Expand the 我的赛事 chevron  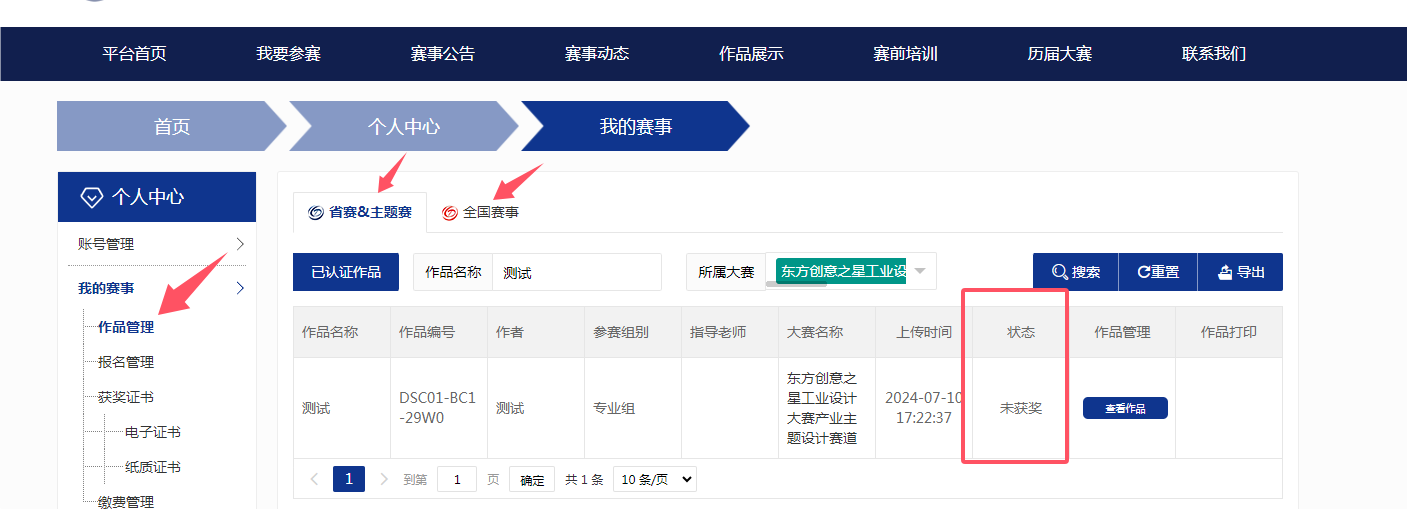(240, 289)
